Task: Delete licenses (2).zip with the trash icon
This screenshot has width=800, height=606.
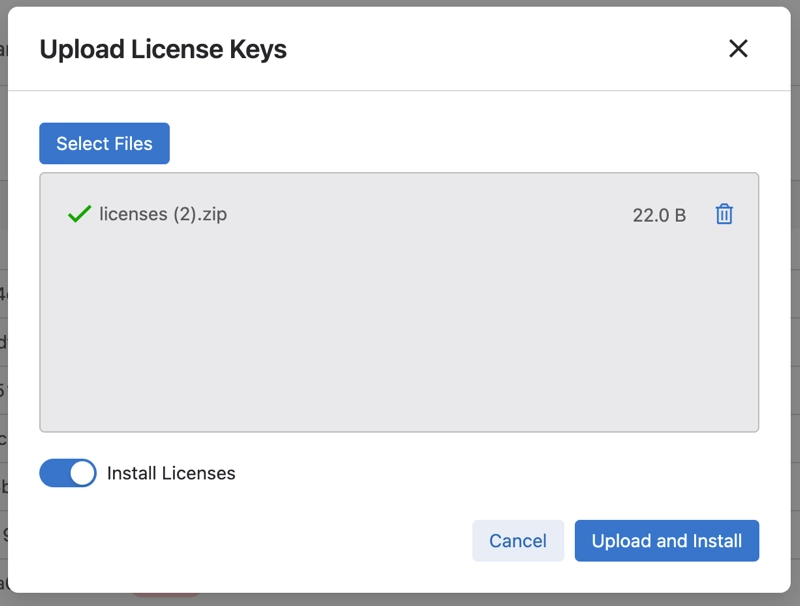Action: click(724, 214)
